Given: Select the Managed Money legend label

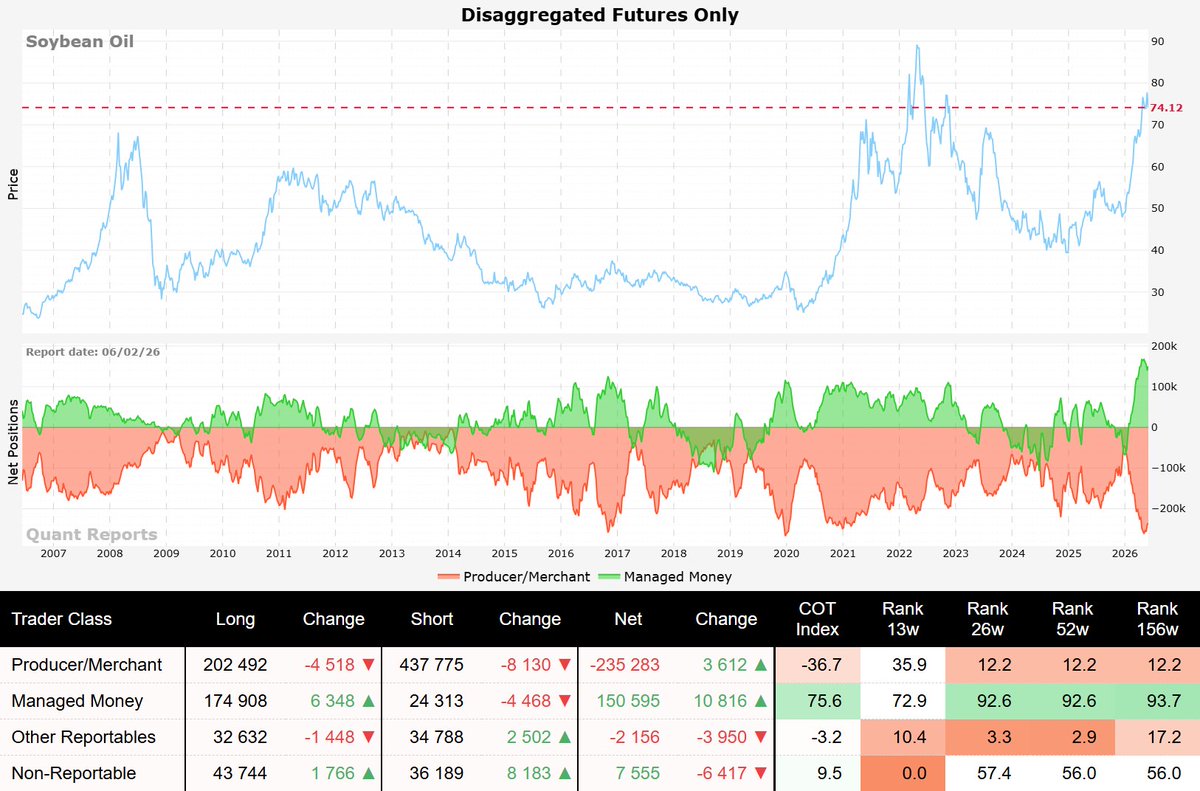Looking at the screenshot, I should click(678, 577).
